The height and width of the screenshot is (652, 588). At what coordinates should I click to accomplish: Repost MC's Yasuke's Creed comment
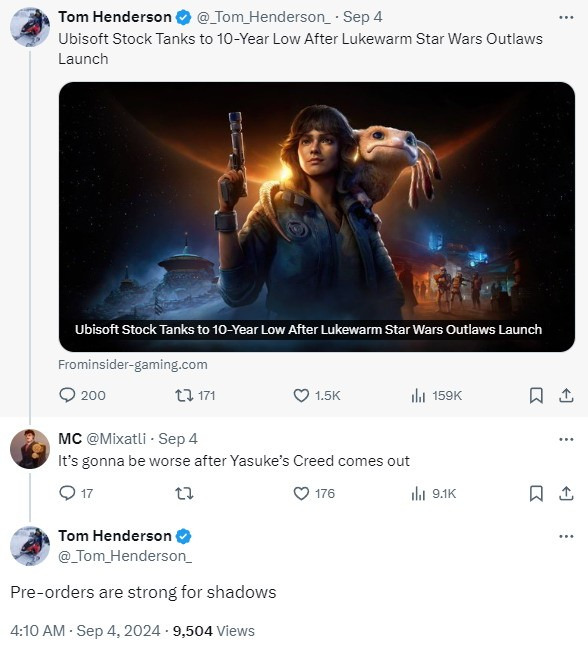coord(184,494)
